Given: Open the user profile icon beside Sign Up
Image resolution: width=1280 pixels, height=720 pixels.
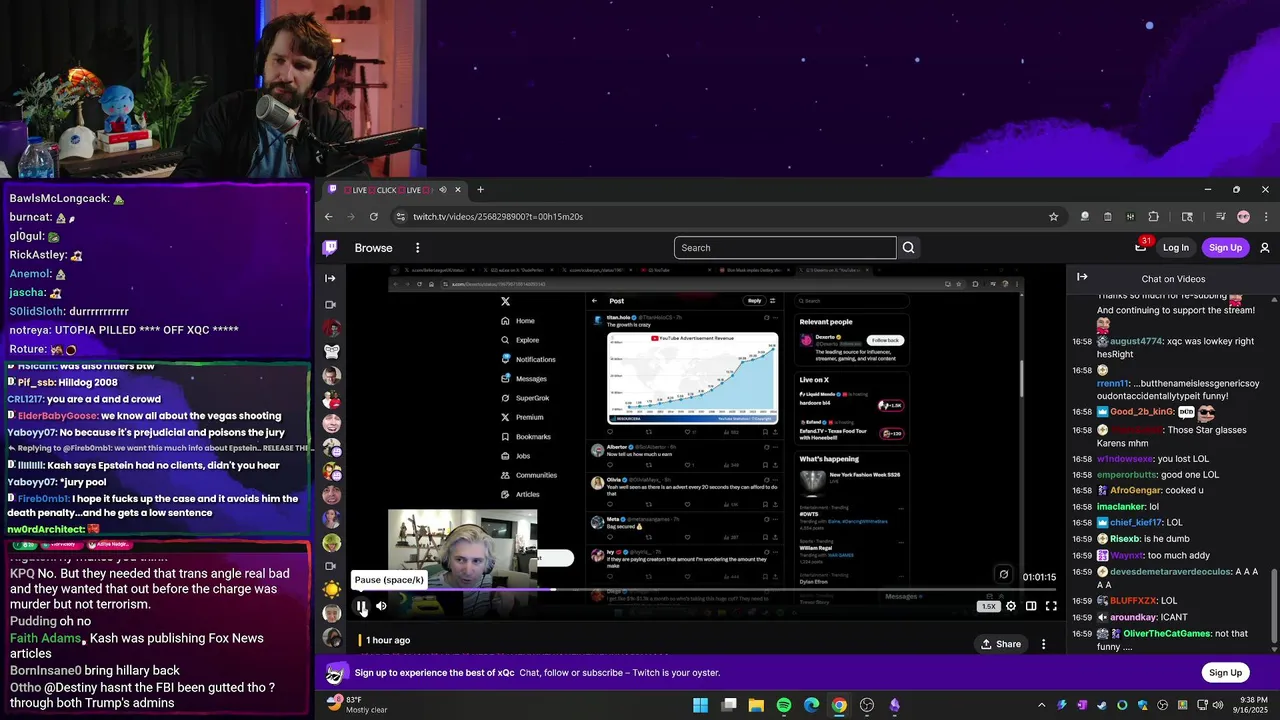Looking at the screenshot, I should [x=1265, y=248].
